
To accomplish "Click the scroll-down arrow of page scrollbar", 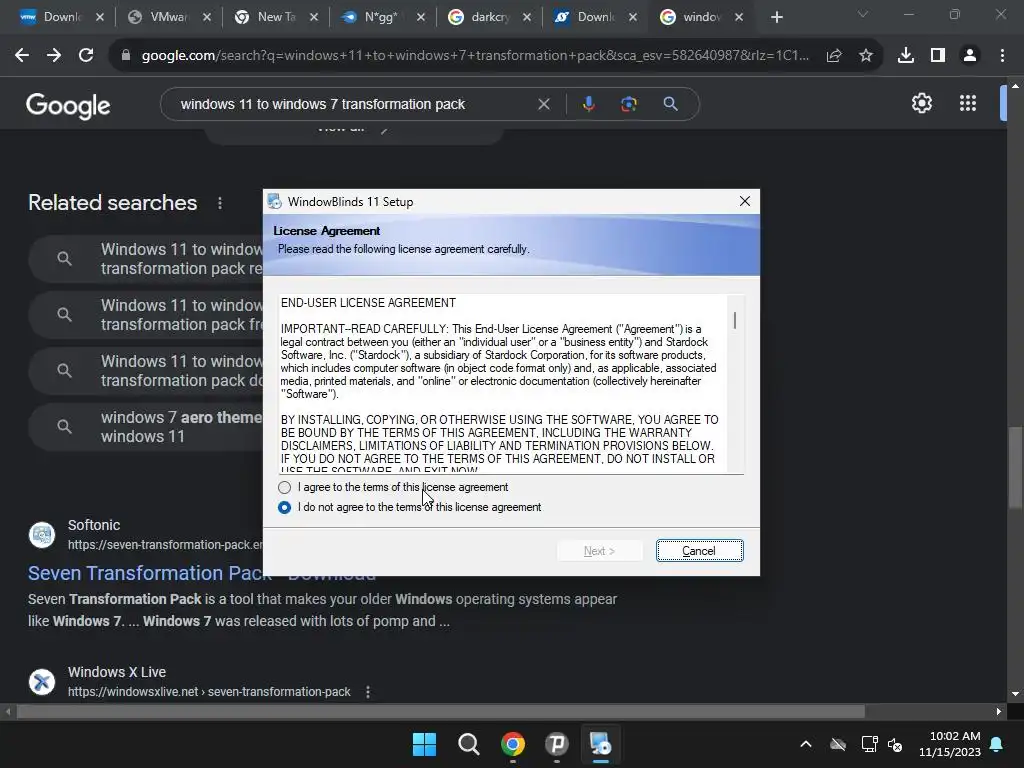I will coord(1015,694).
